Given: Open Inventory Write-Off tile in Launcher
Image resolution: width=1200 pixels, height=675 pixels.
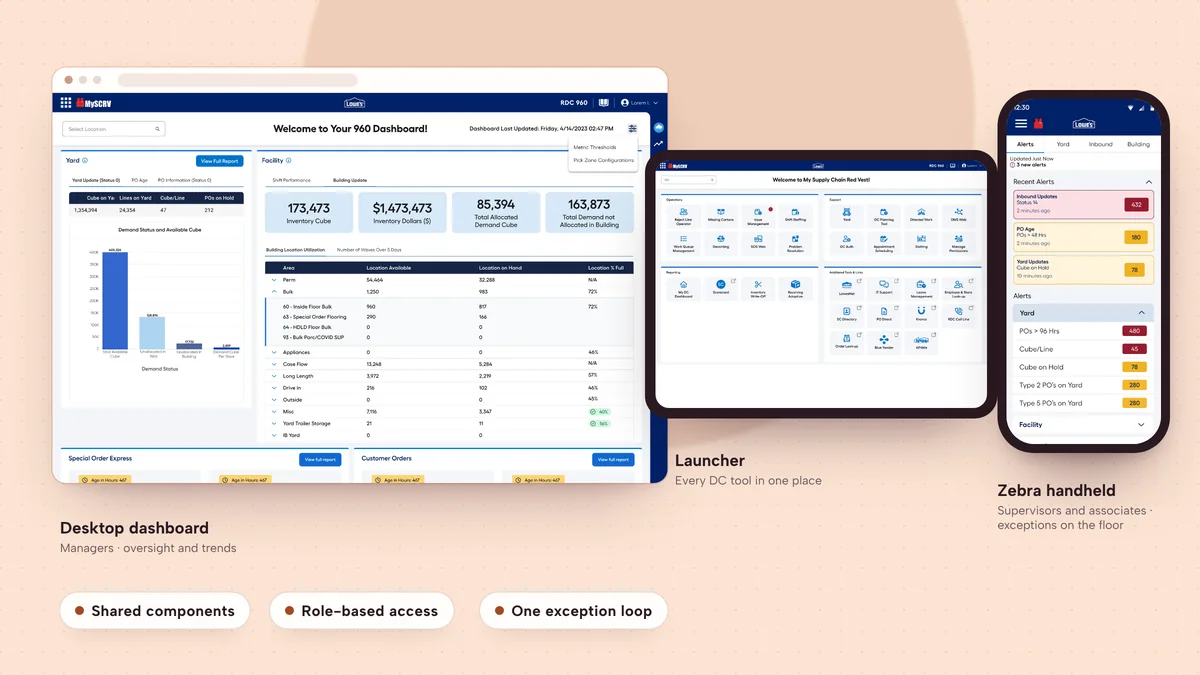Looking at the screenshot, I should coord(758,288).
